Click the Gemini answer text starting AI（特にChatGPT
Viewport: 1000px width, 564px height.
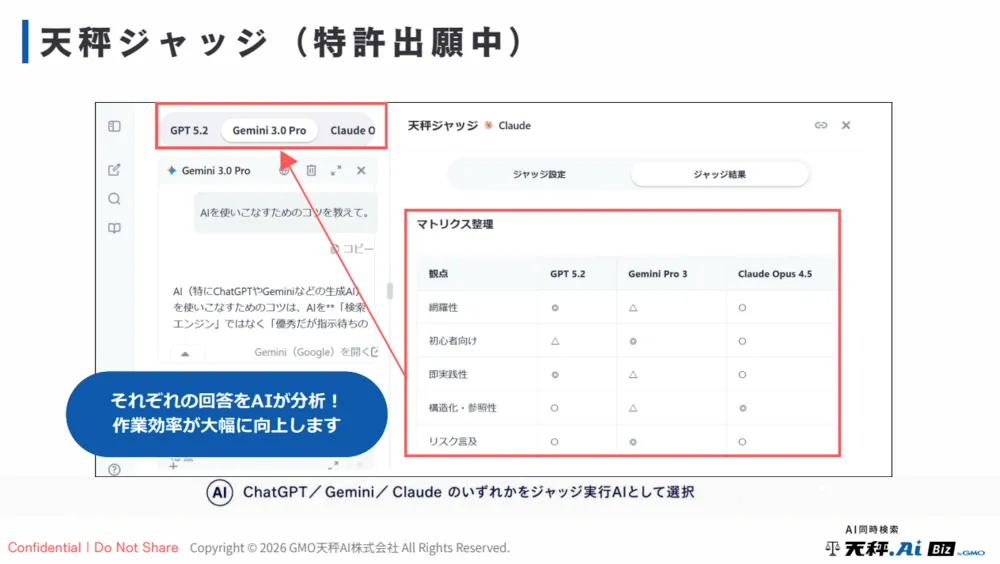270,308
